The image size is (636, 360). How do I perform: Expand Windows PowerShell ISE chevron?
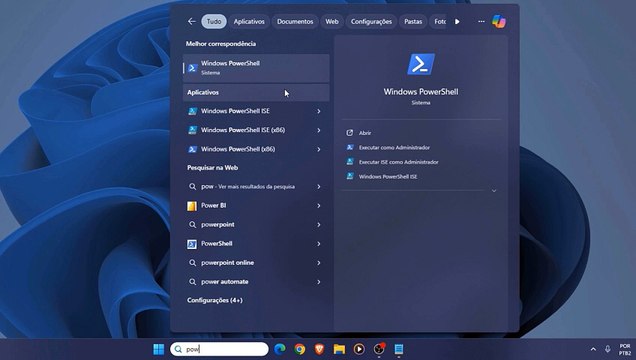click(319, 111)
